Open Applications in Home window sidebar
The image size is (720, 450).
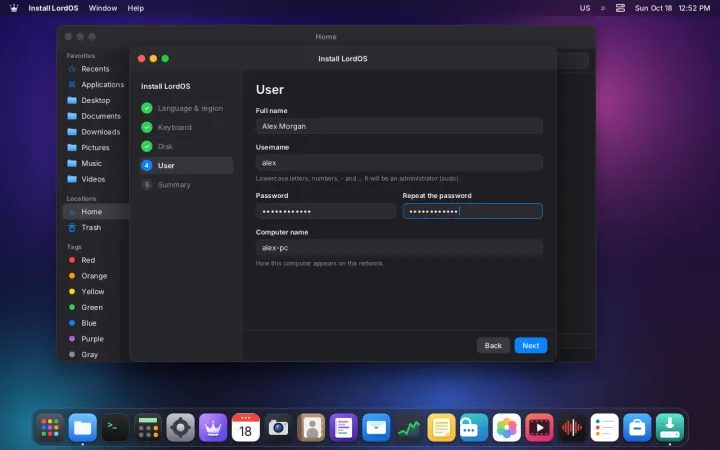[x=96, y=84]
